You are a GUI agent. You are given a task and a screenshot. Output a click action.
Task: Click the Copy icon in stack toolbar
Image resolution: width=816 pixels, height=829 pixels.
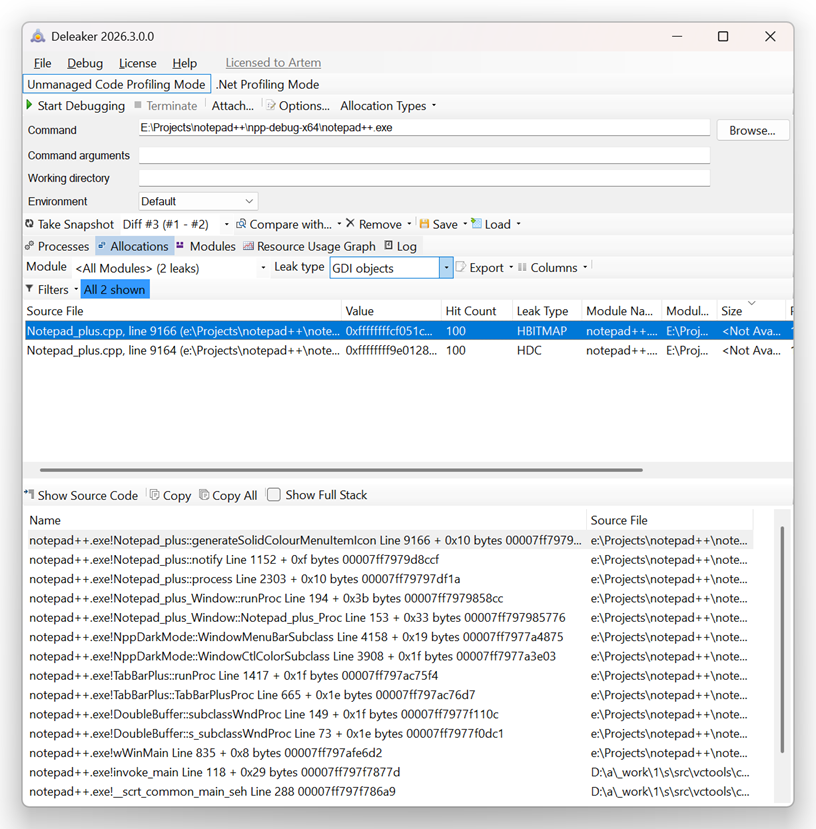point(154,494)
